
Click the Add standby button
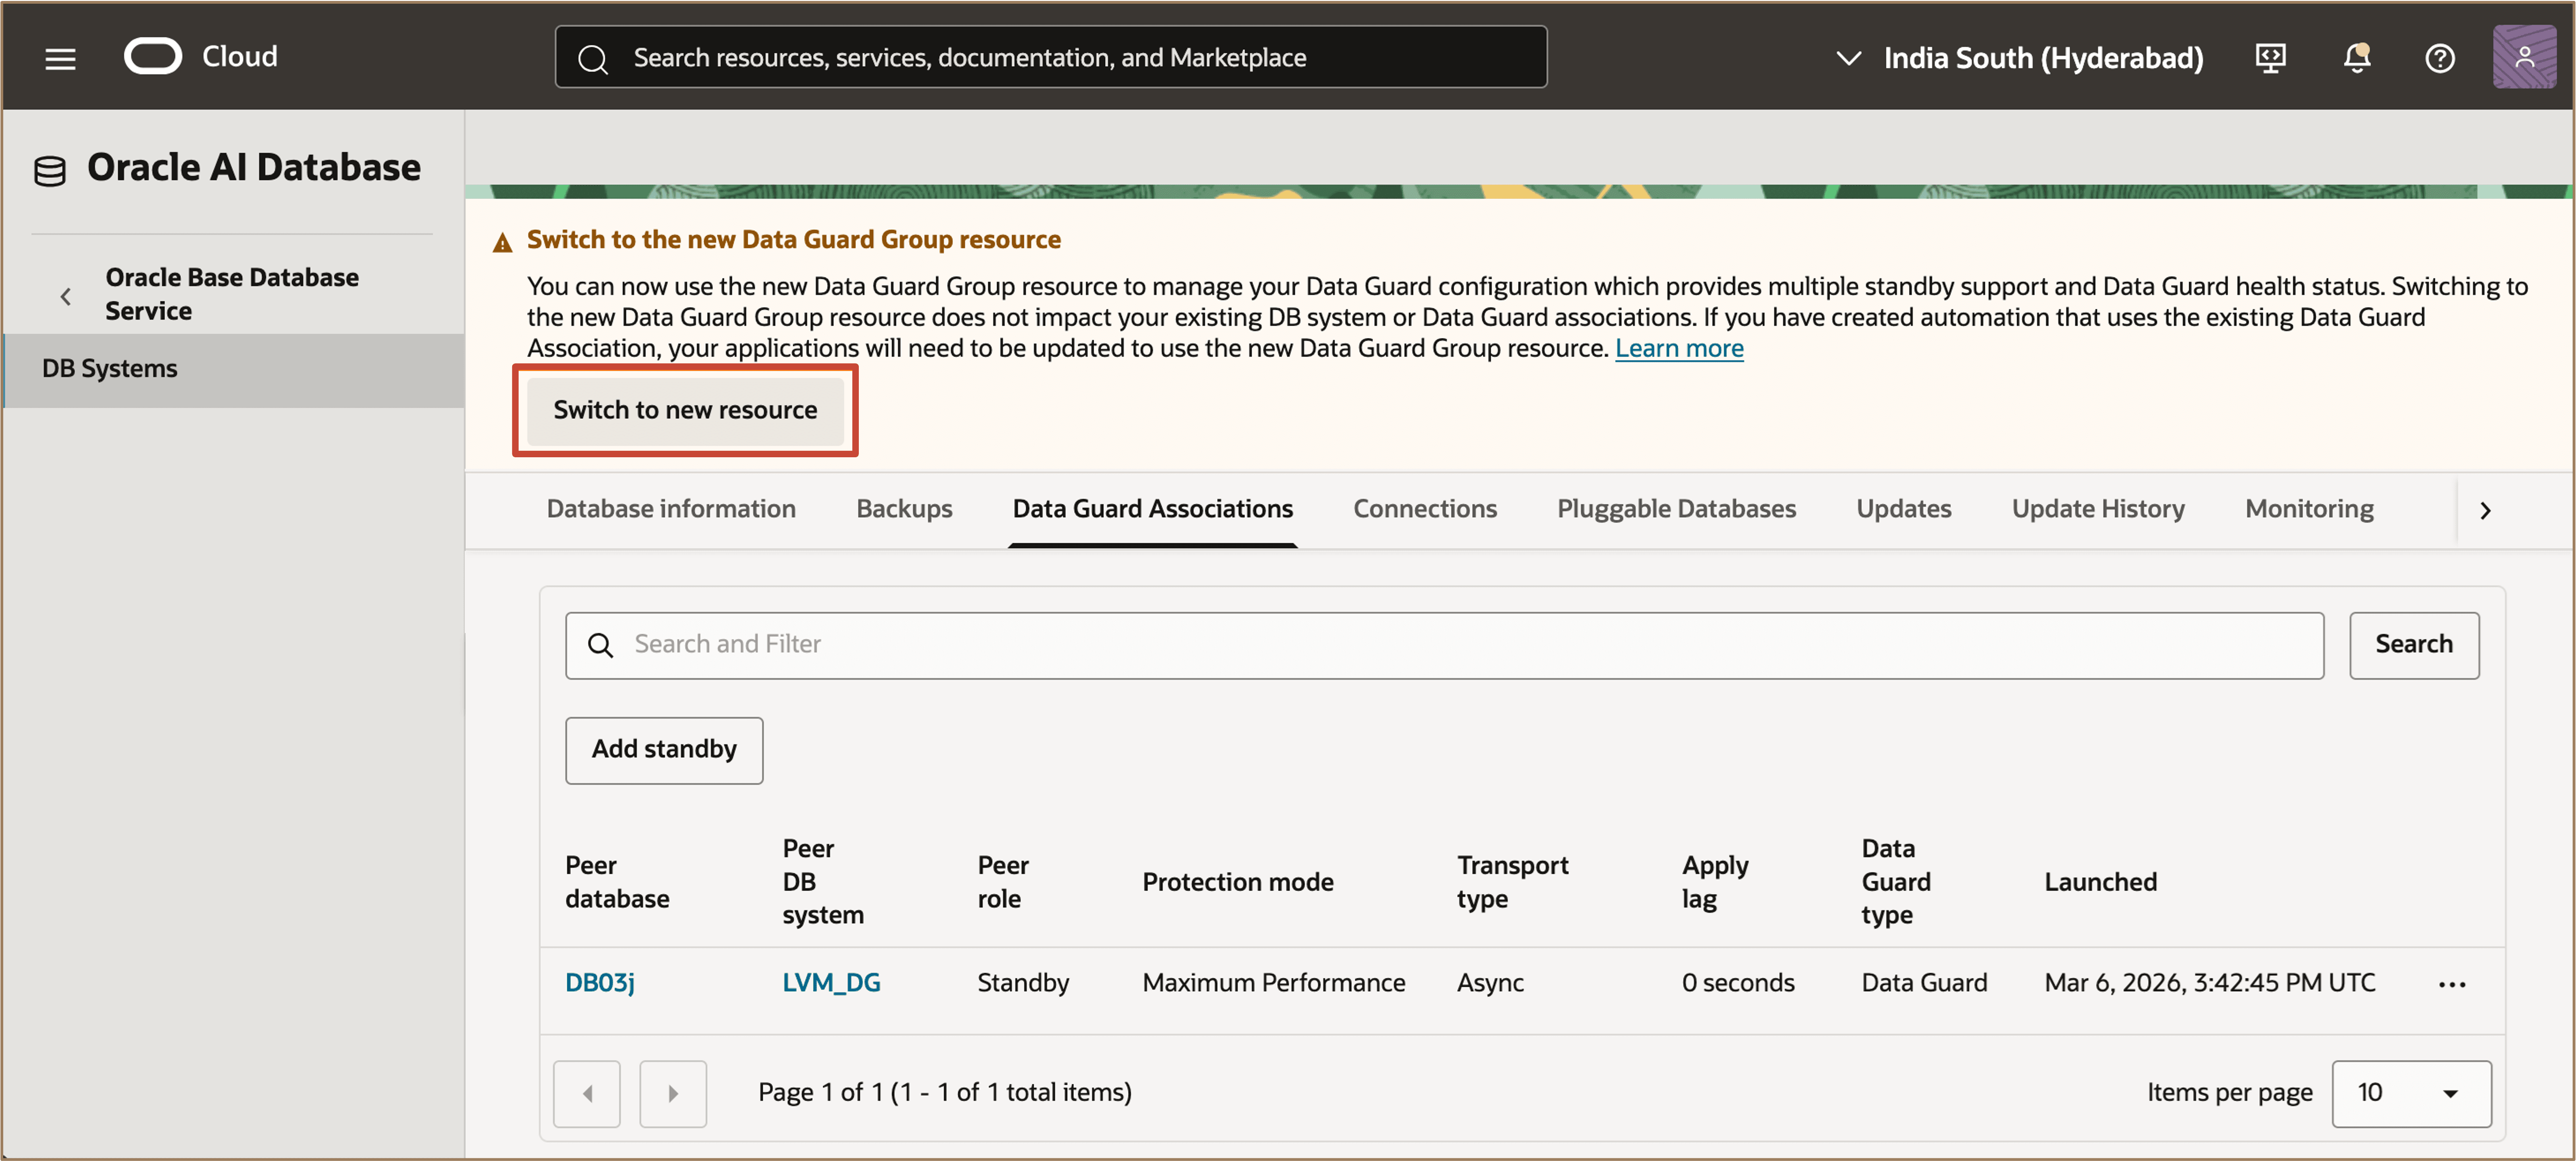[664, 749]
